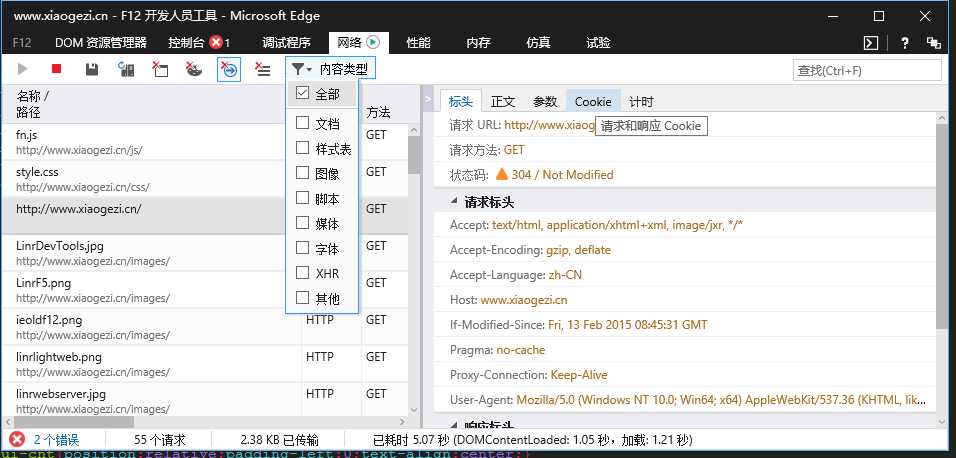Open the 计时 details tab

641,102
